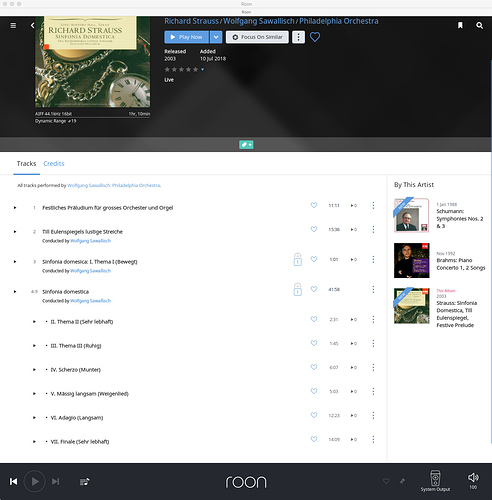492x500 pixels.
Task: Click Play Now button
Action: pyautogui.click(x=187, y=37)
